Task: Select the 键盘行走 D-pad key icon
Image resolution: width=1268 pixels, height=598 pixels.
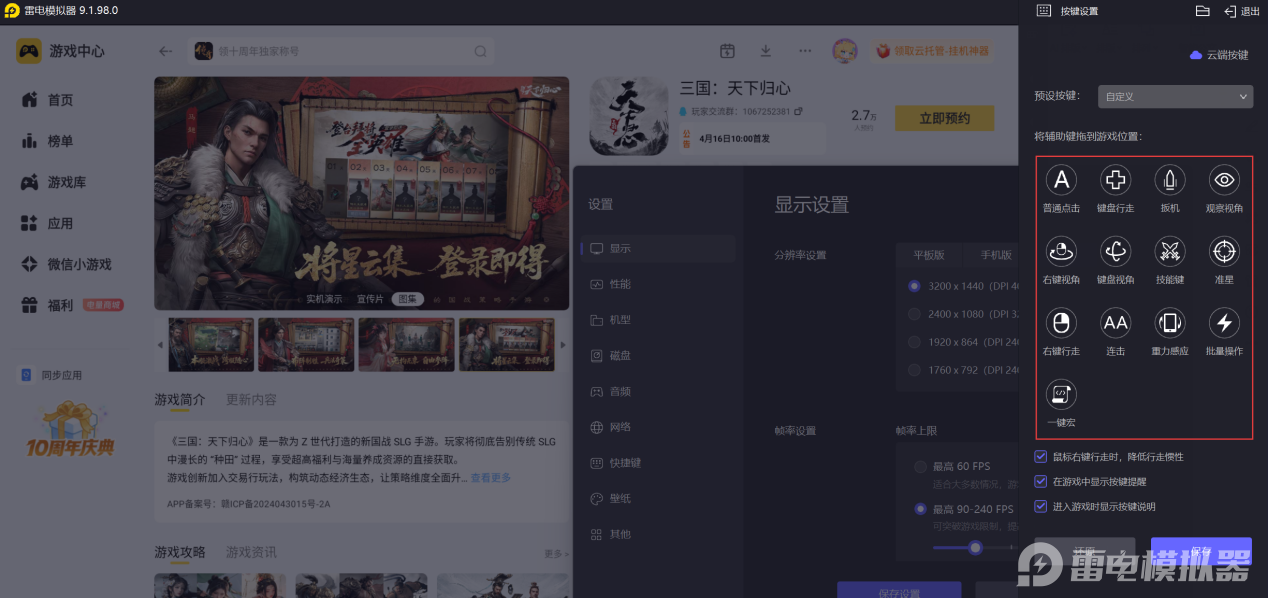Action: [x=1115, y=180]
